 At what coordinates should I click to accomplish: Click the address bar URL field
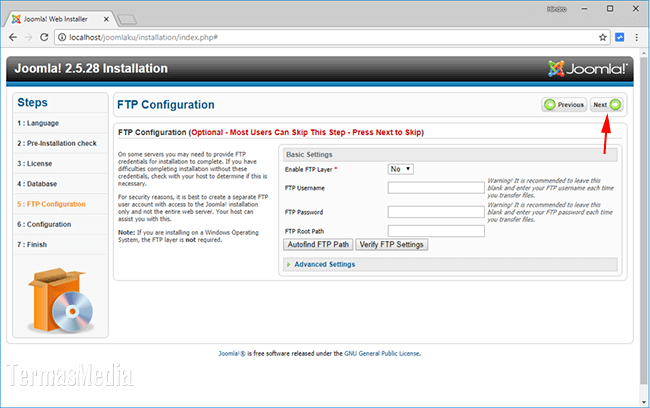[332, 37]
